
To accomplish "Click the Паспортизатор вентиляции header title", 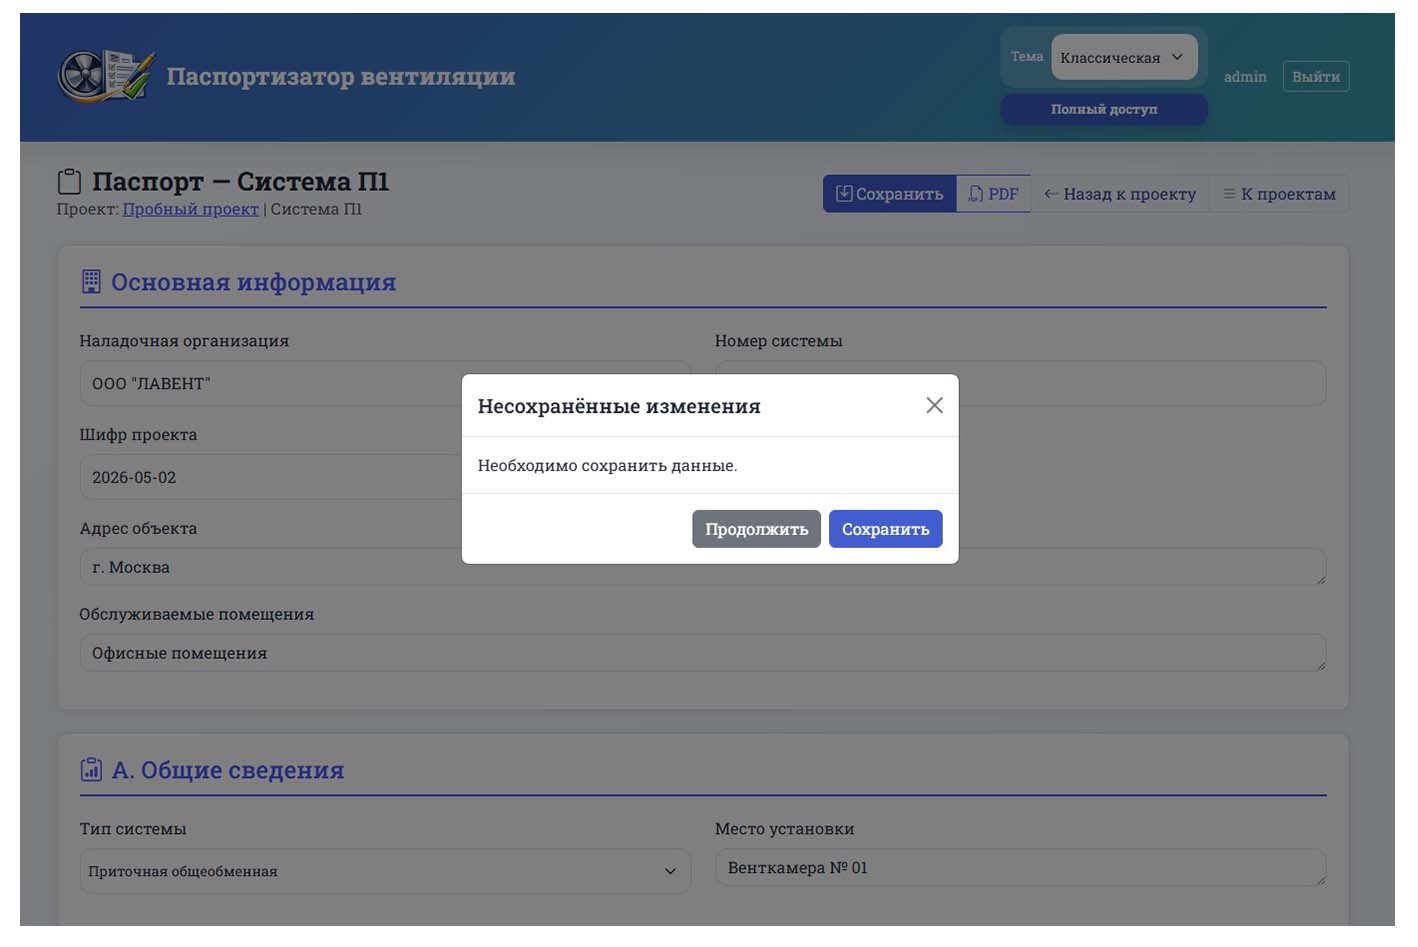I will tap(341, 77).
